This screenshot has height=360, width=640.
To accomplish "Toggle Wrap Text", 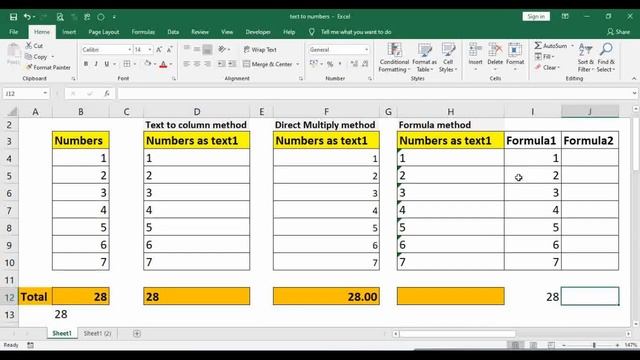I will pyautogui.click(x=260, y=49).
